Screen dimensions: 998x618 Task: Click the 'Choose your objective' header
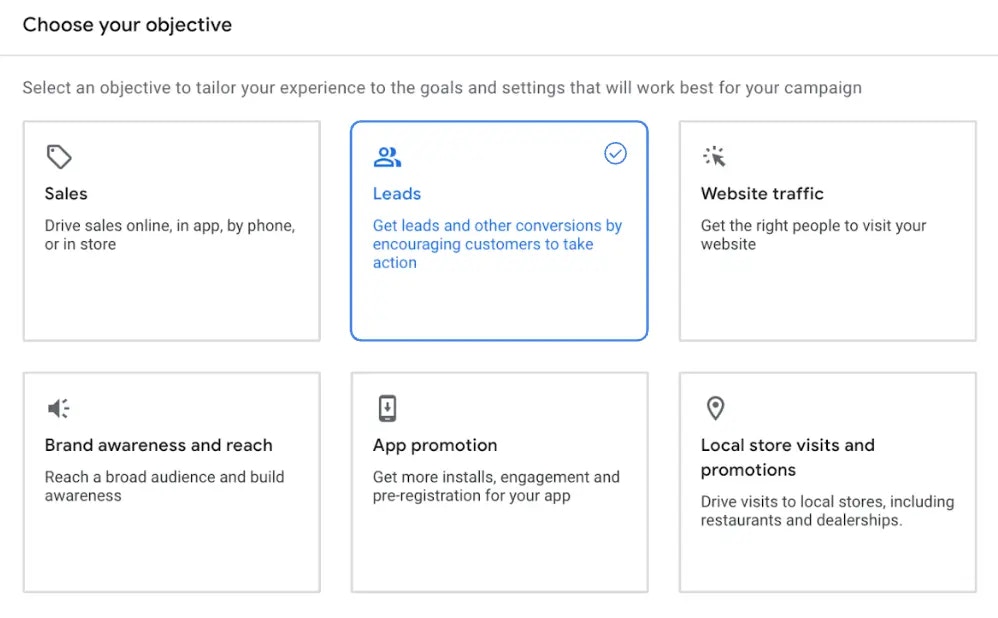click(127, 24)
